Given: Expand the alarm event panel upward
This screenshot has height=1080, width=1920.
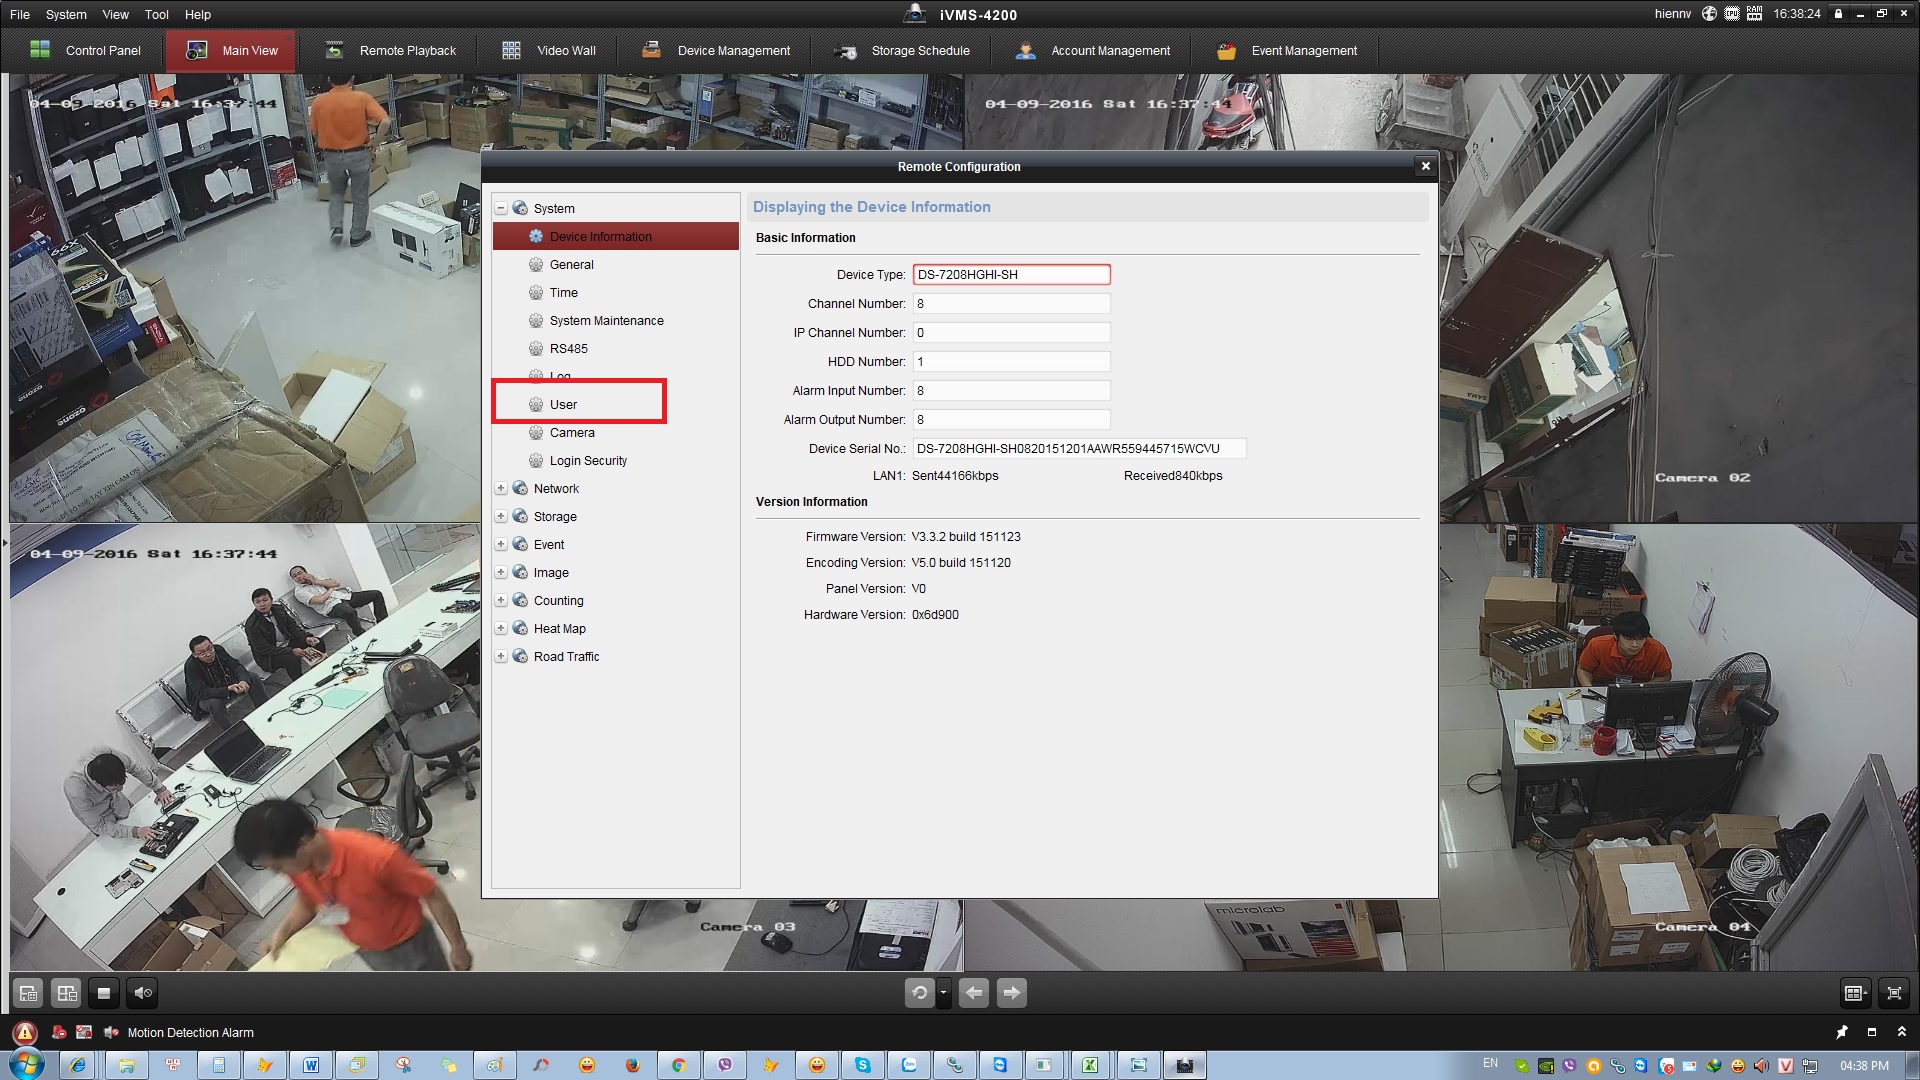Looking at the screenshot, I should (1902, 1032).
